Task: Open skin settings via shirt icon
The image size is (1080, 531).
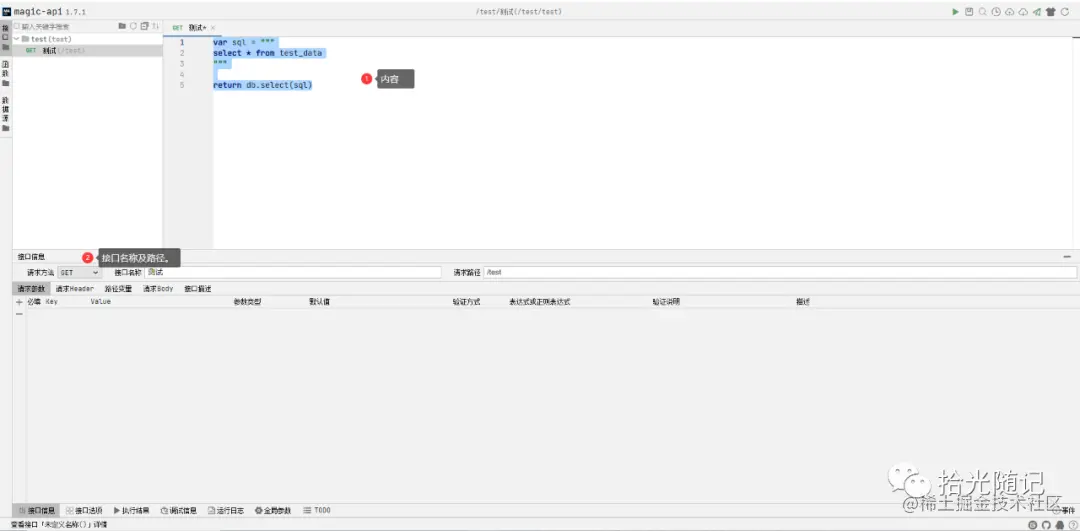Action: (x=1050, y=12)
